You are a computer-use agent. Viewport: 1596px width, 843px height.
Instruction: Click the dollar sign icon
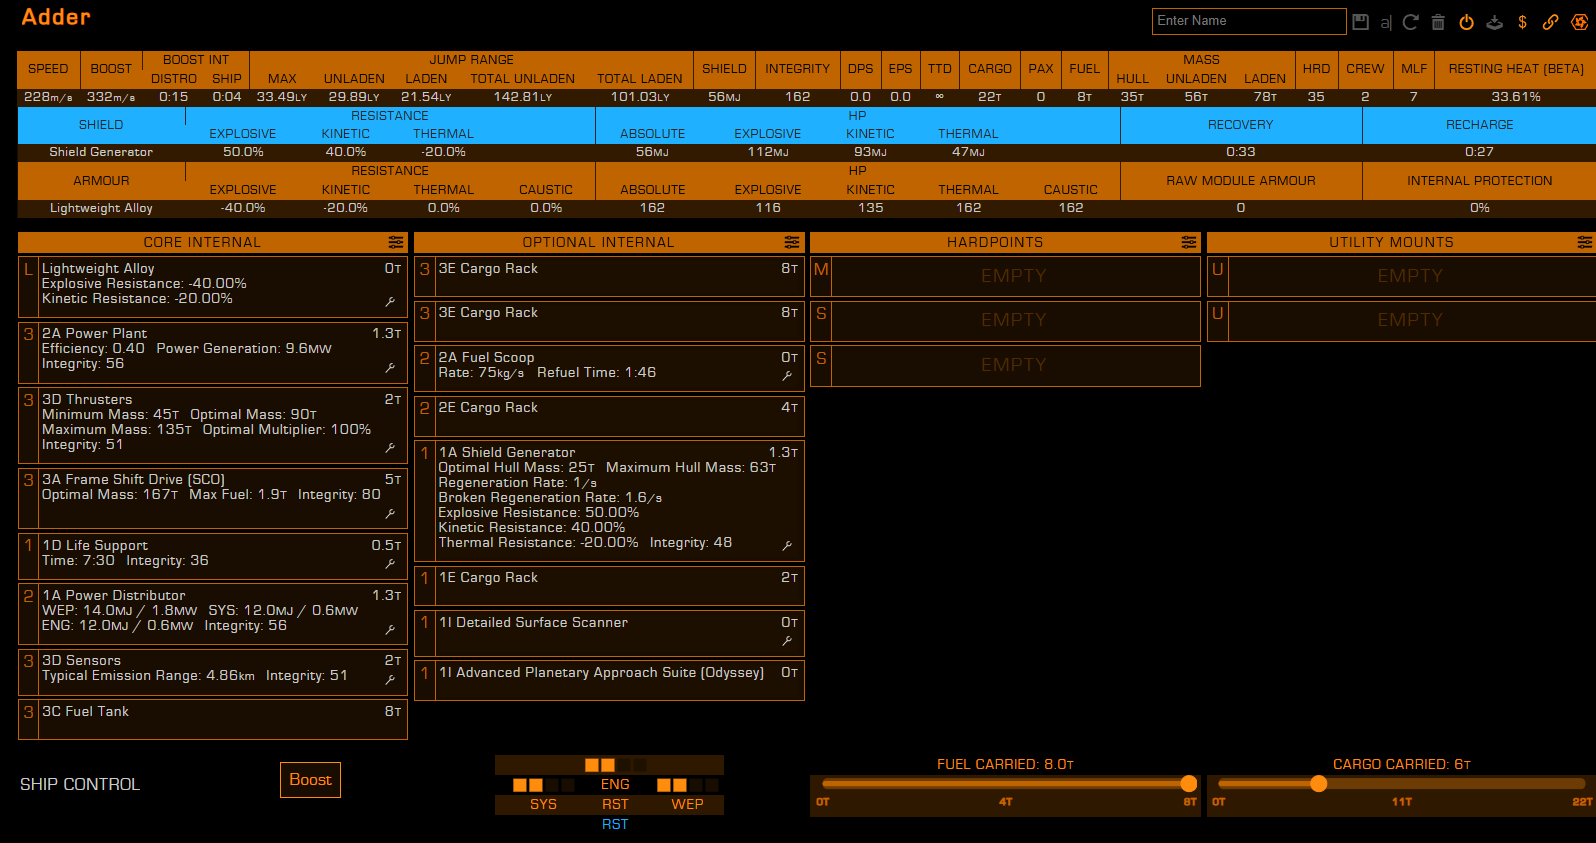click(x=1522, y=22)
